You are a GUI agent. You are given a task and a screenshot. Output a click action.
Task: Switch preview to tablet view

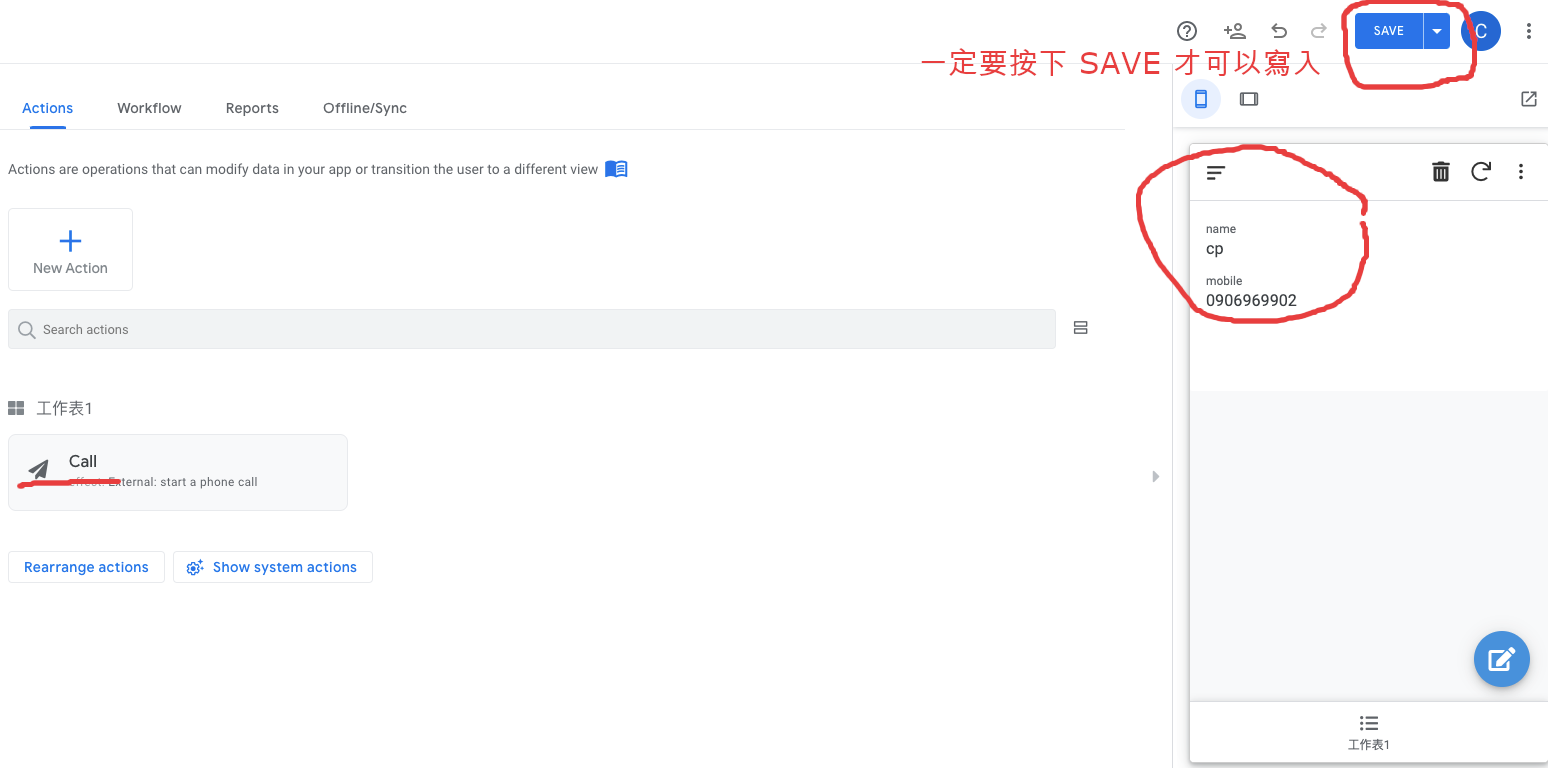(1248, 99)
